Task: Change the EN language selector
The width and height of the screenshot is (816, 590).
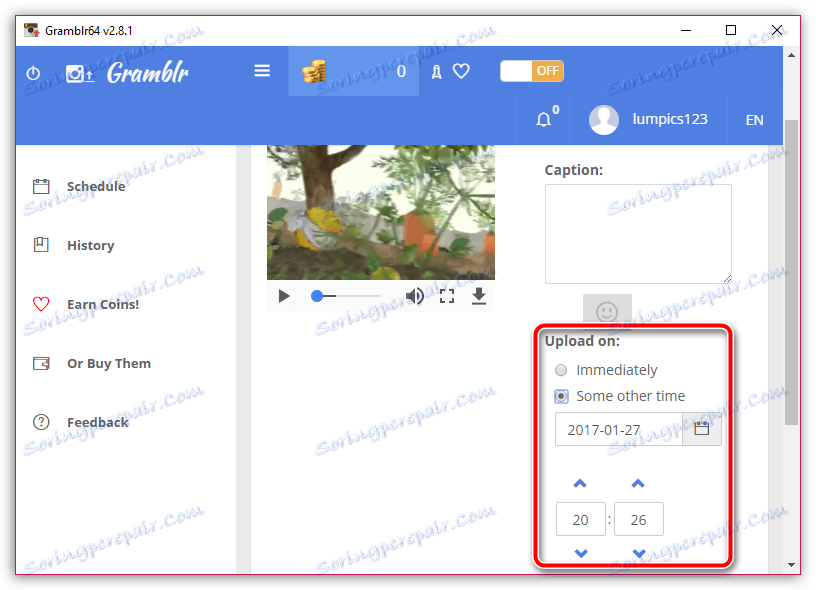Action: [x=754, y=120]
